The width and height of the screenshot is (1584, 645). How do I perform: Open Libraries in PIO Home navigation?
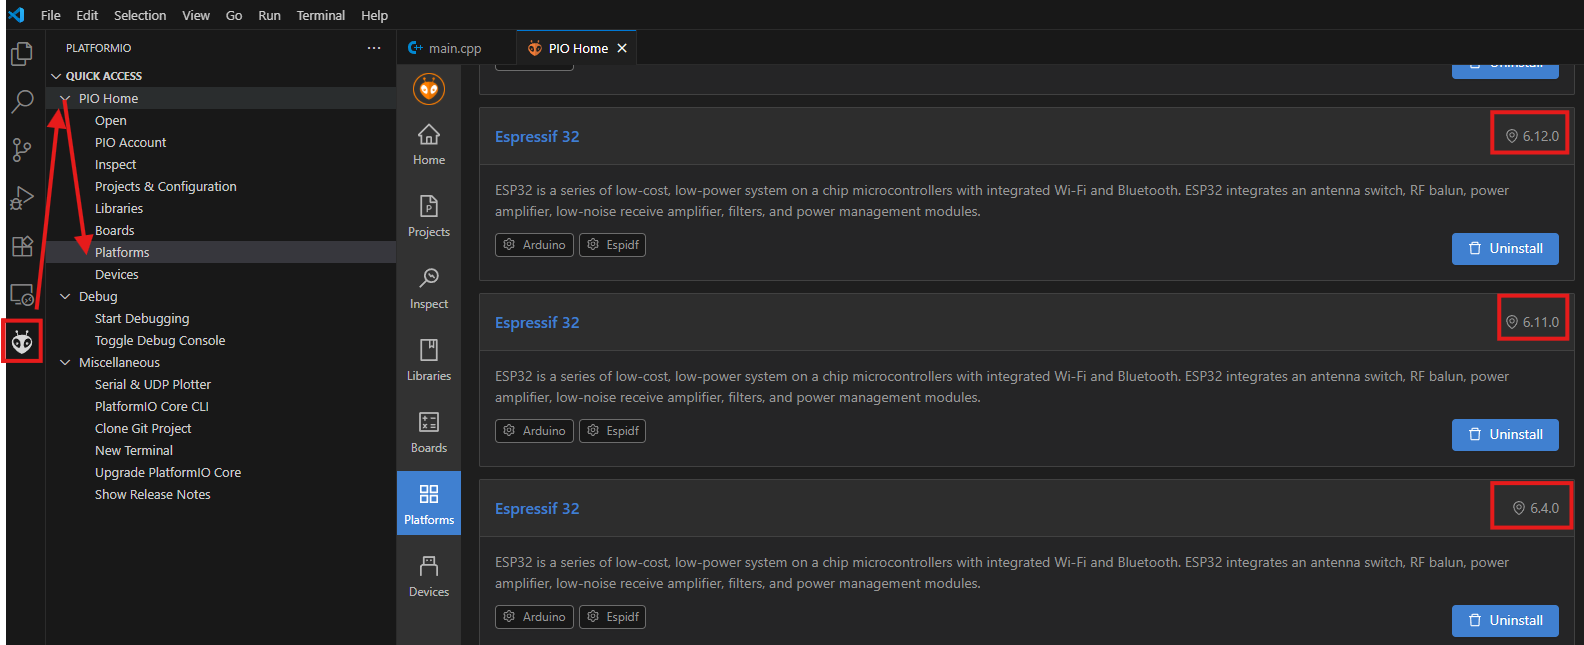429,360
